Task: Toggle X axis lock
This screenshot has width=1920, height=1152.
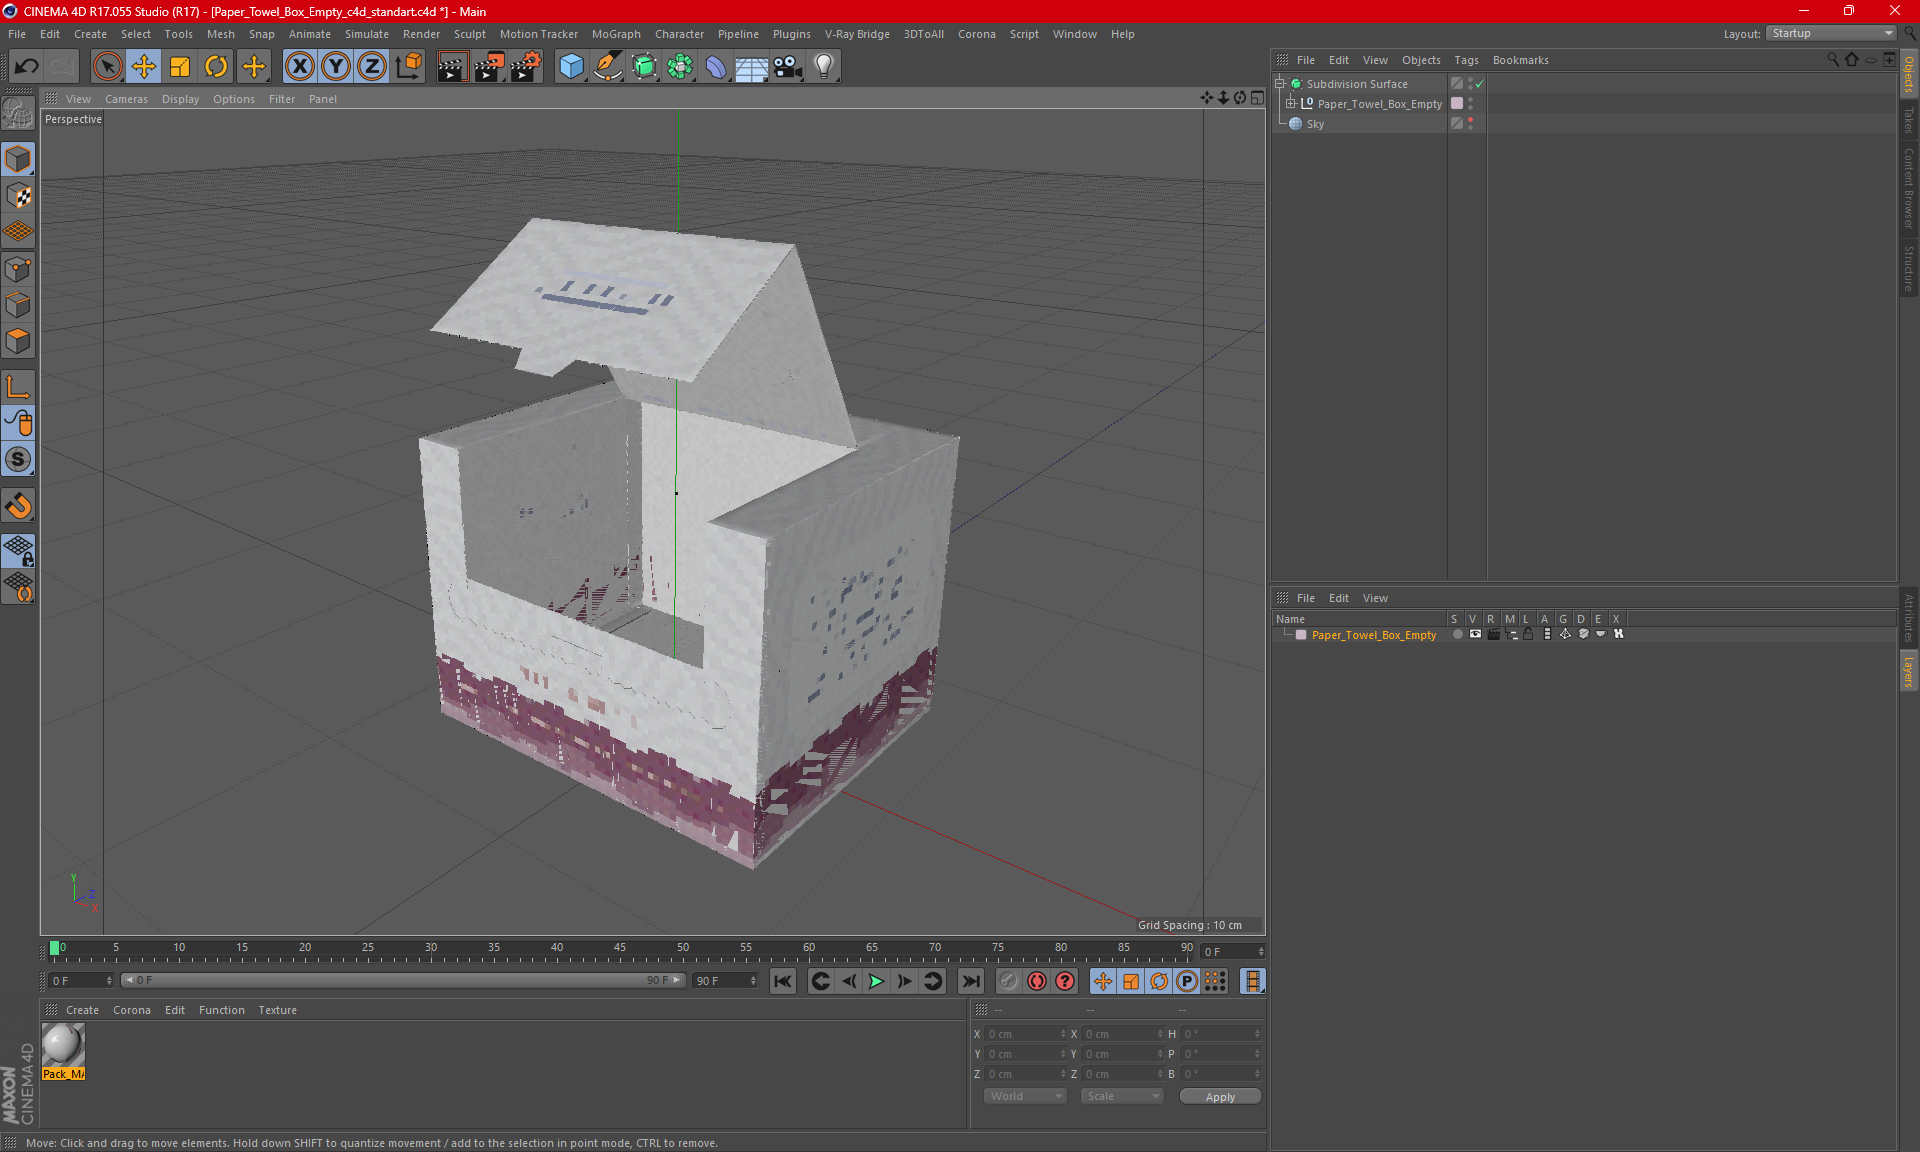Action: click(x=299, y=67)
